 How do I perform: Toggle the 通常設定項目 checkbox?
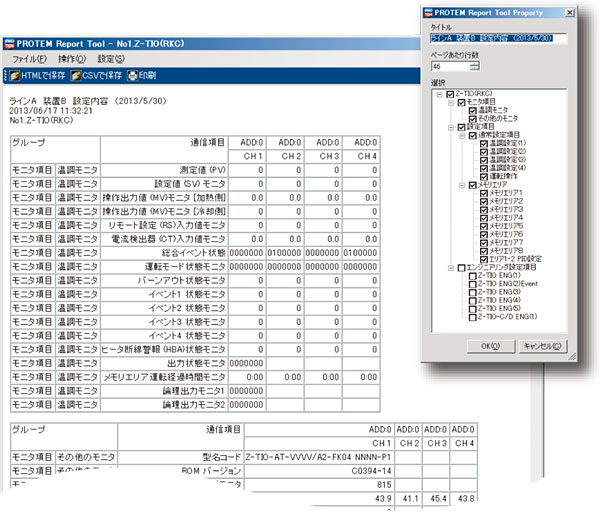coord(473,135)
